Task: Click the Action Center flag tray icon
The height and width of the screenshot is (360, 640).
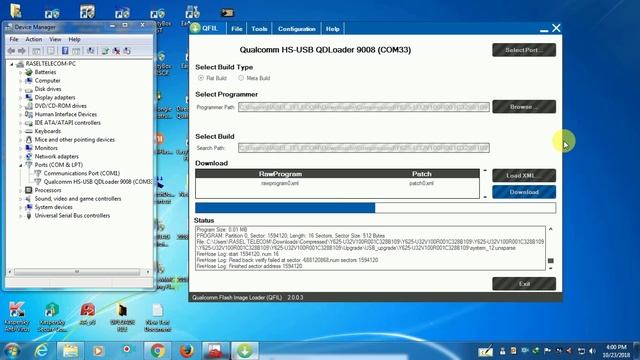Action: (547, 351)
